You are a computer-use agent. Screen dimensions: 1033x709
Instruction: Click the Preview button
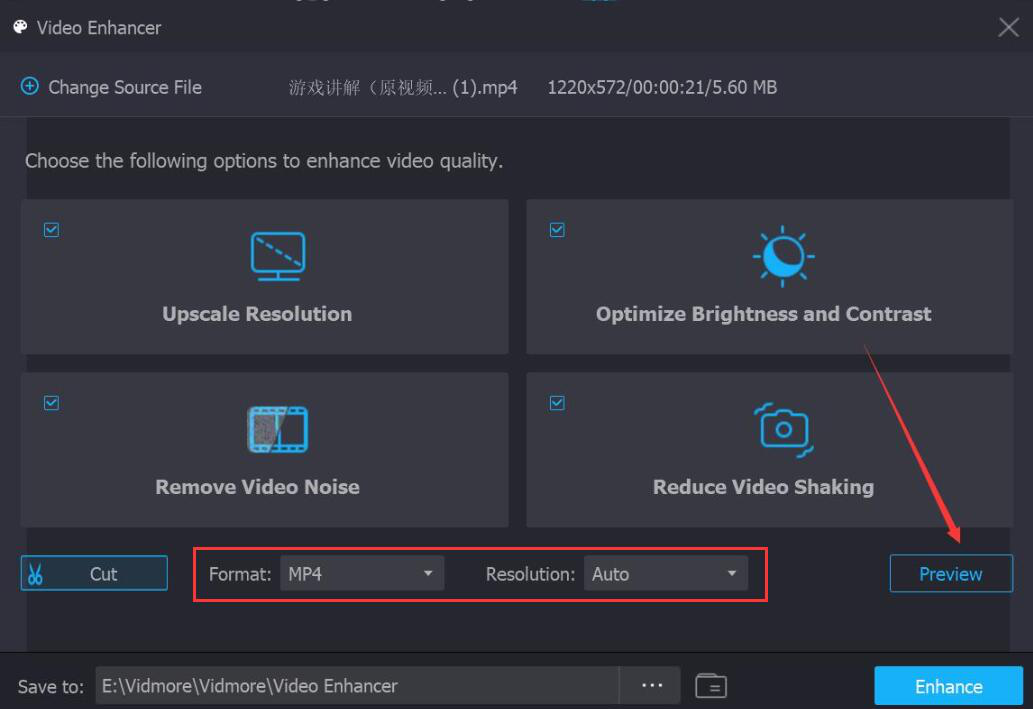(x=951, y=574)
